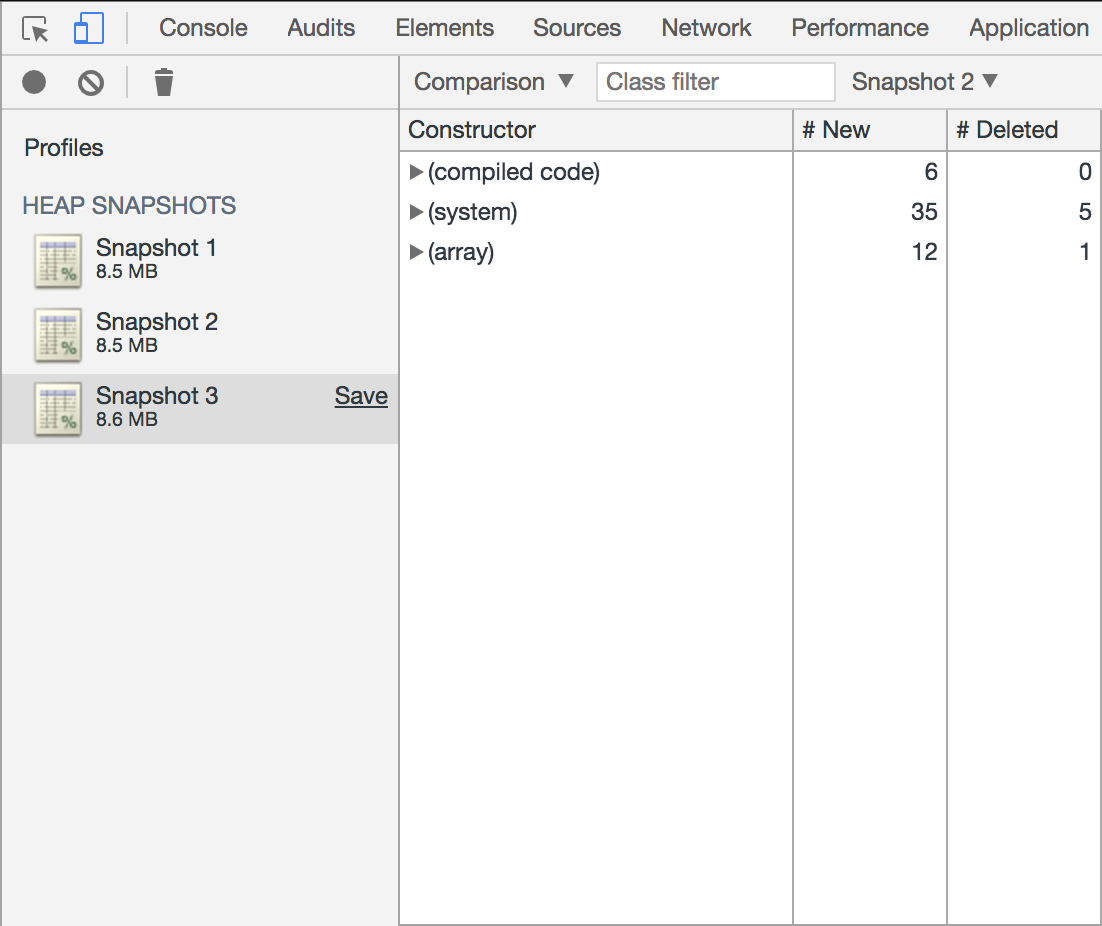
Task: Open the Snapshot 2 base selector dropdown
Action: (924, 81)
